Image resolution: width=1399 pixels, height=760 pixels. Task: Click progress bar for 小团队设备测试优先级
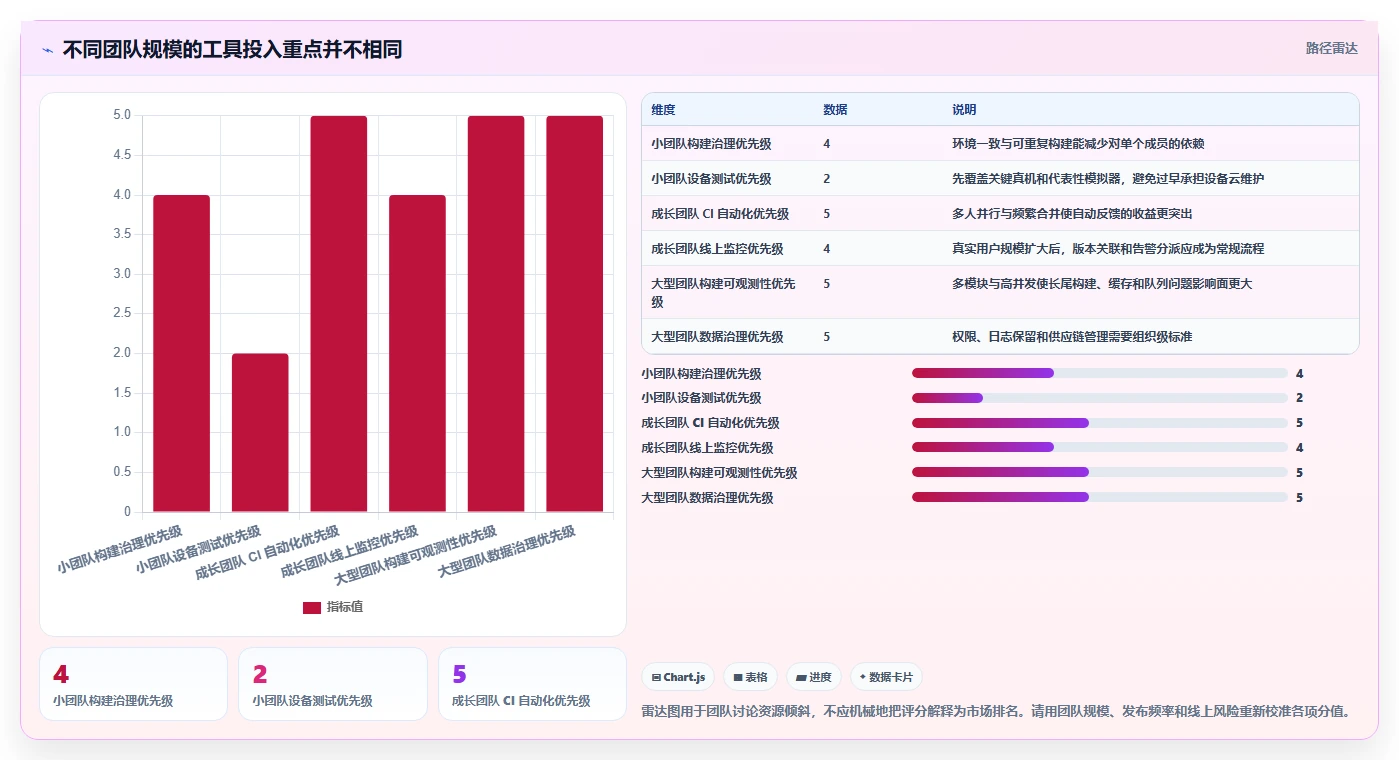click(1100, 398)
